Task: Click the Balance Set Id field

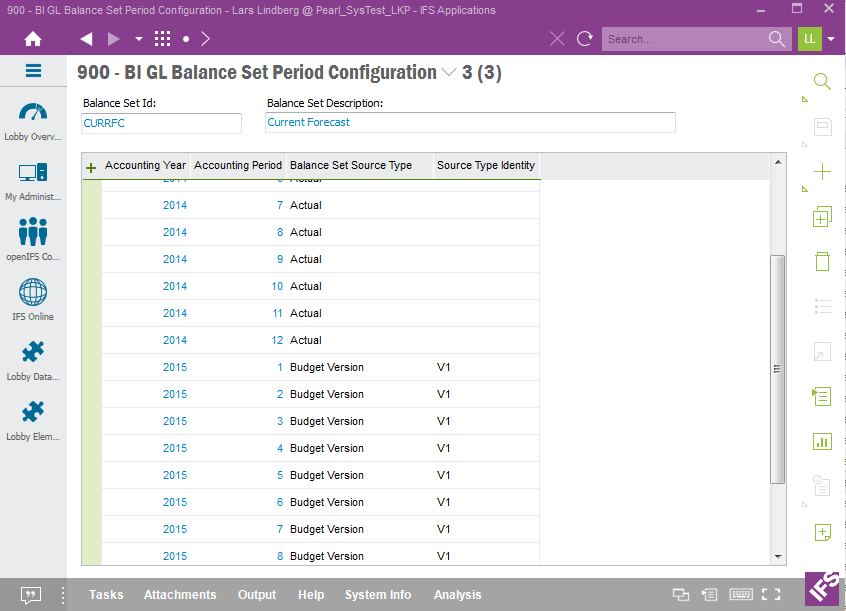Action: coord(161,123)
